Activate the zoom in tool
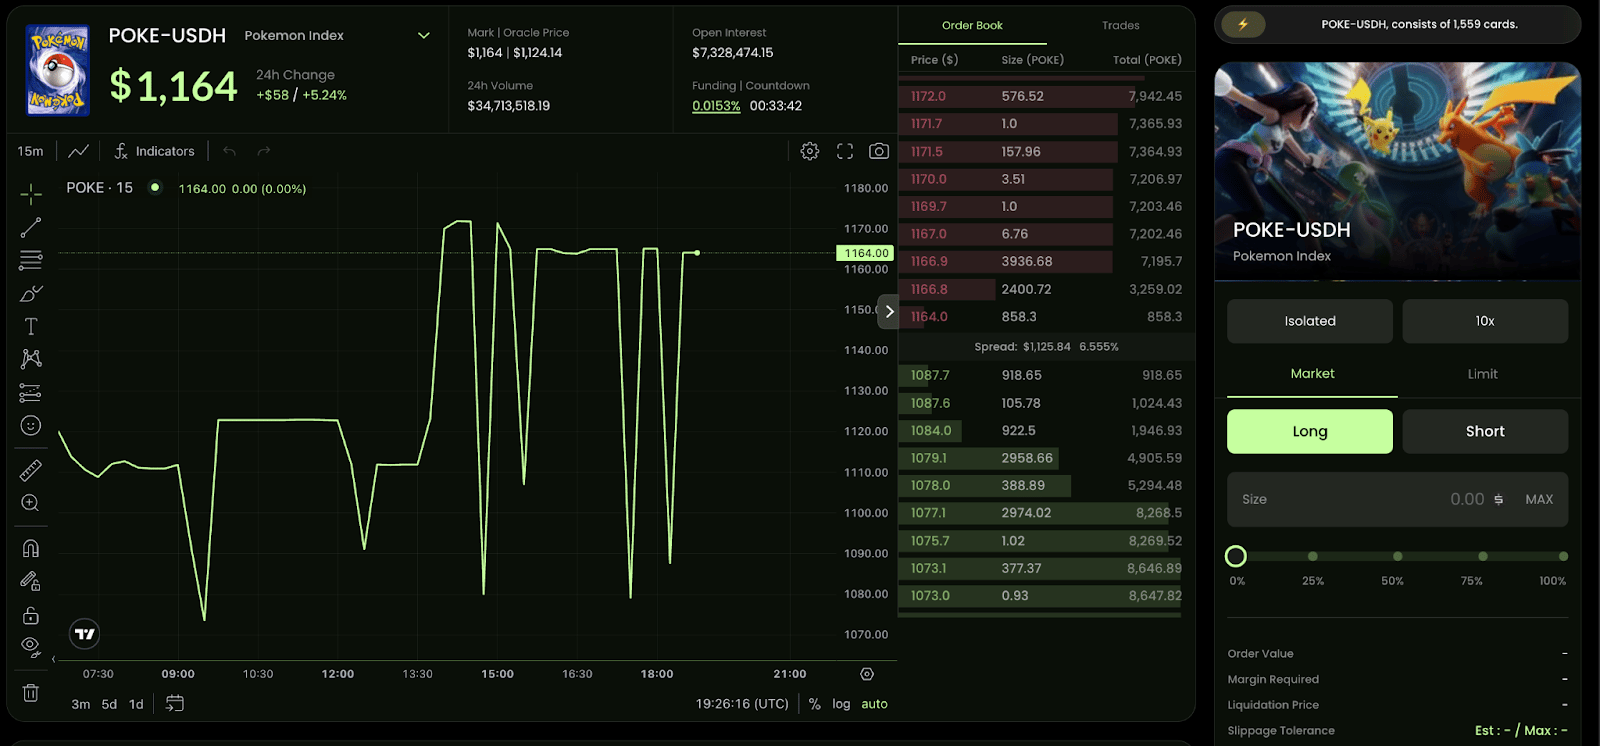Screen dimensions: 1600x746 pyautogui.click(x=31, y=503)
